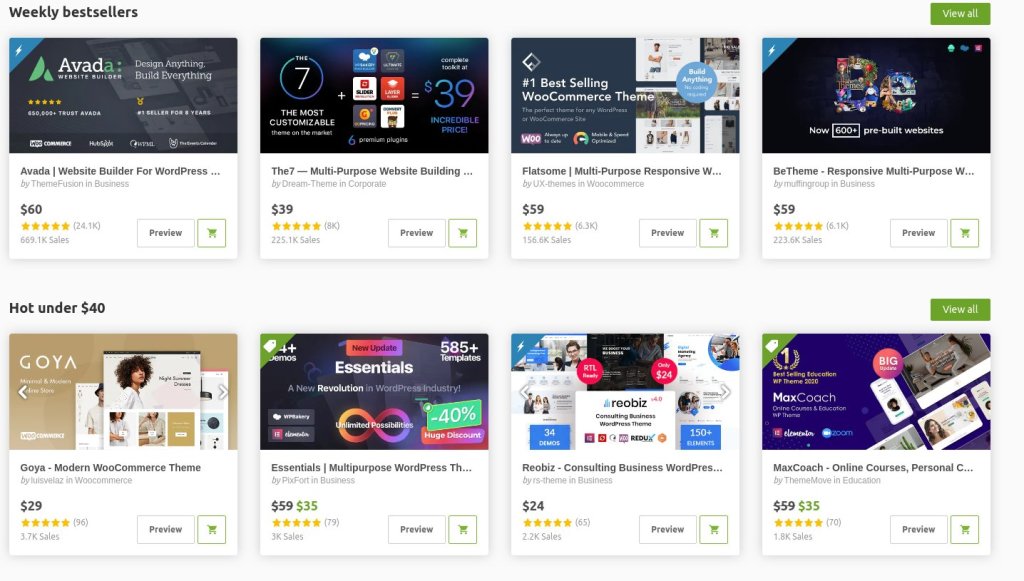Add BeTheme to cart

pyautogui.click(x=965, y=233)
